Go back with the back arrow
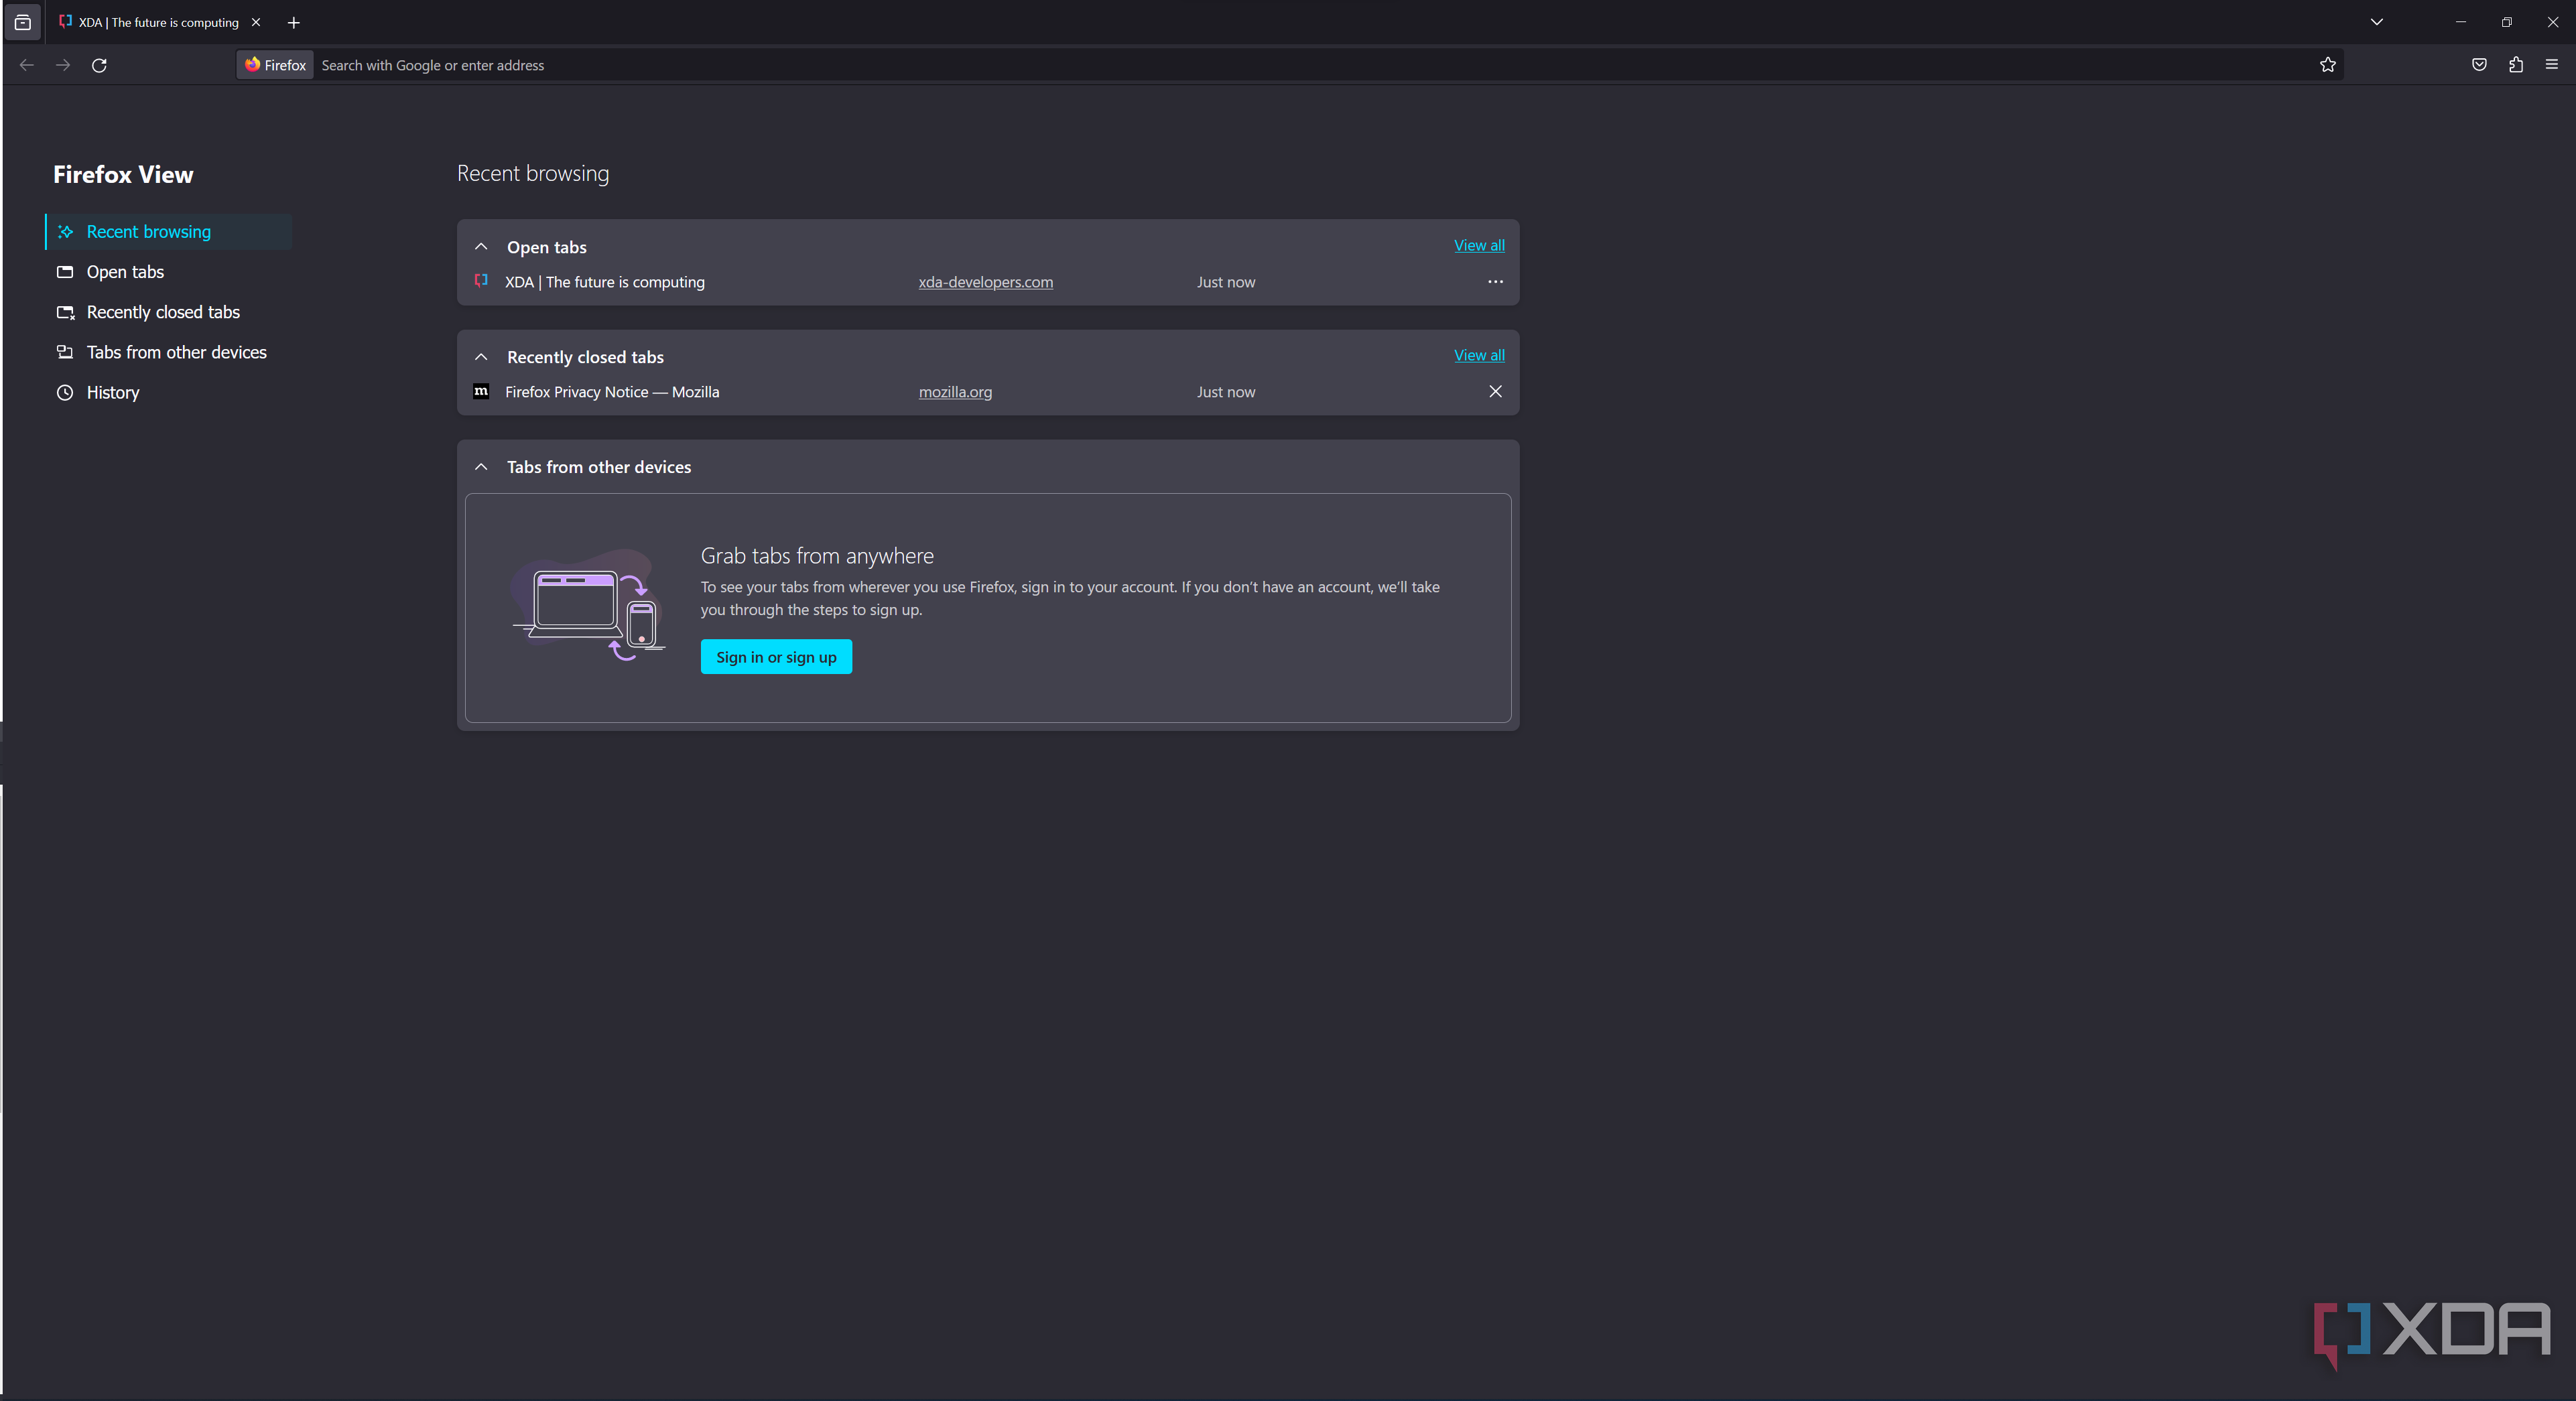Image resolution: width=2576 pixels, height=1401 pixels. [27, 65]
